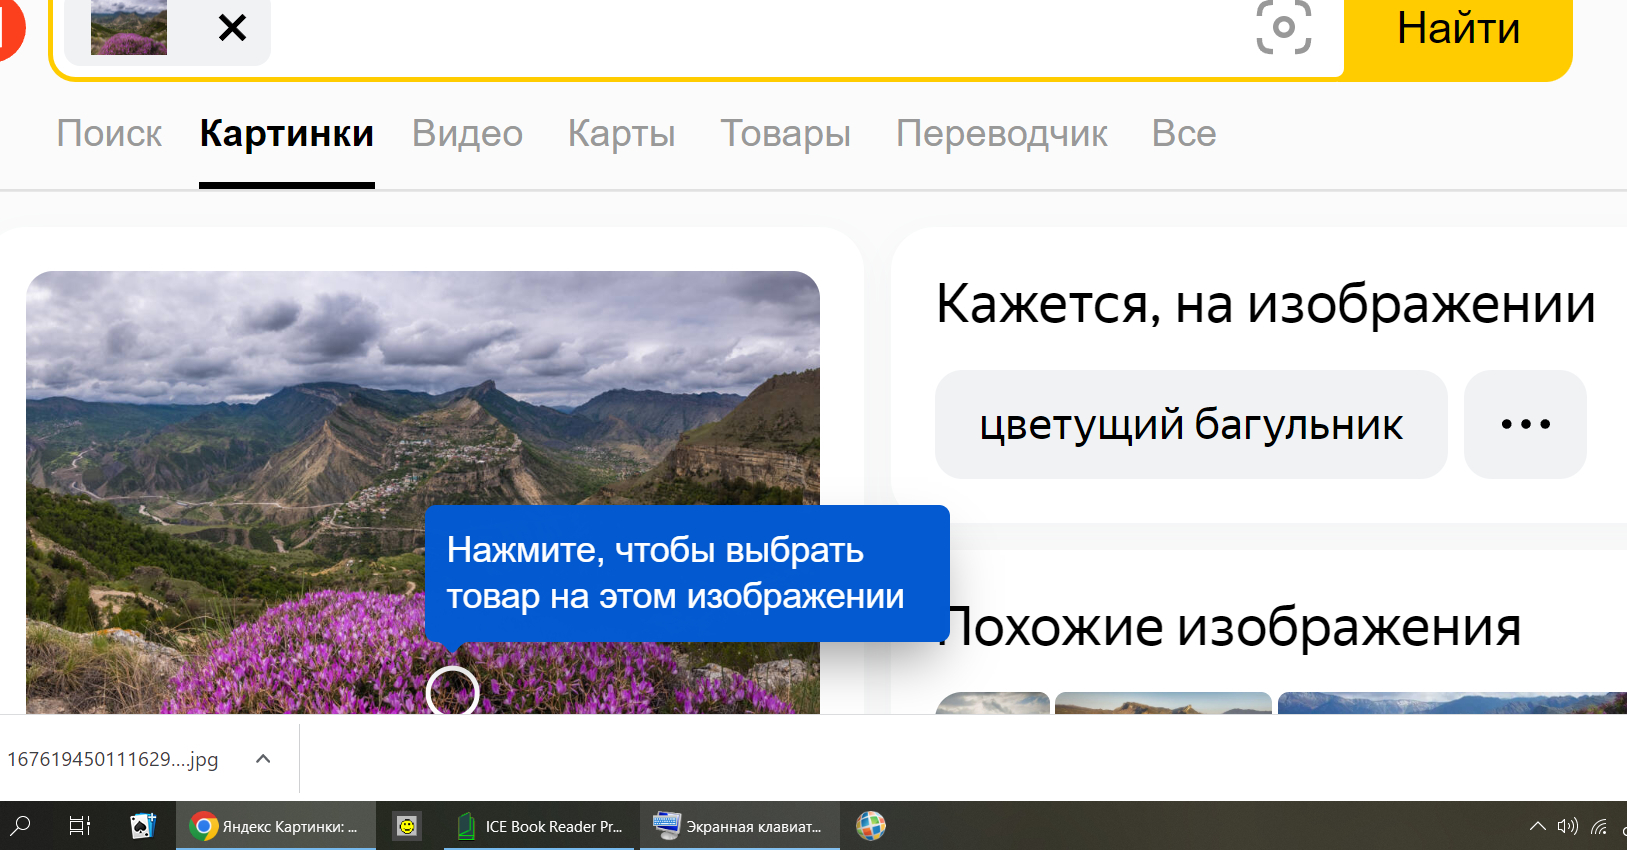
Task: Expand the Все services menu
Action: point(1184,133)
